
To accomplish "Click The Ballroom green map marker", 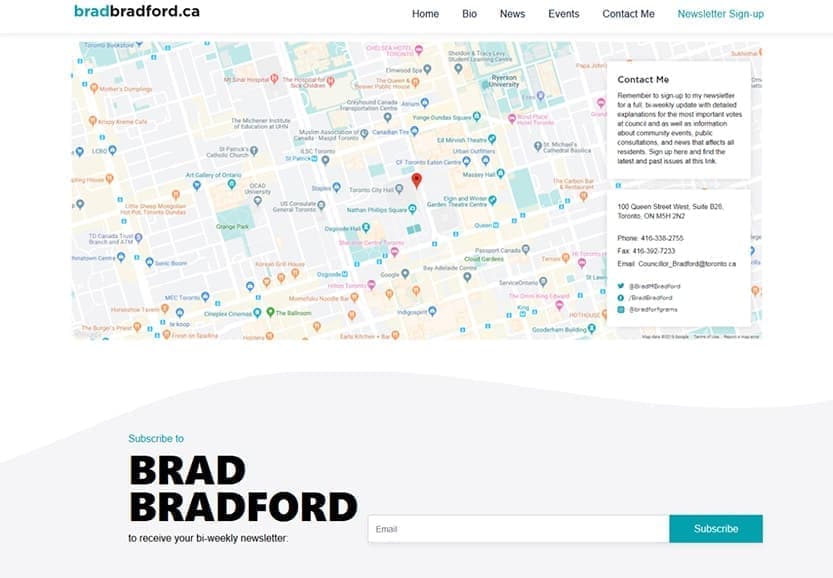I will (x=270, y=312).
